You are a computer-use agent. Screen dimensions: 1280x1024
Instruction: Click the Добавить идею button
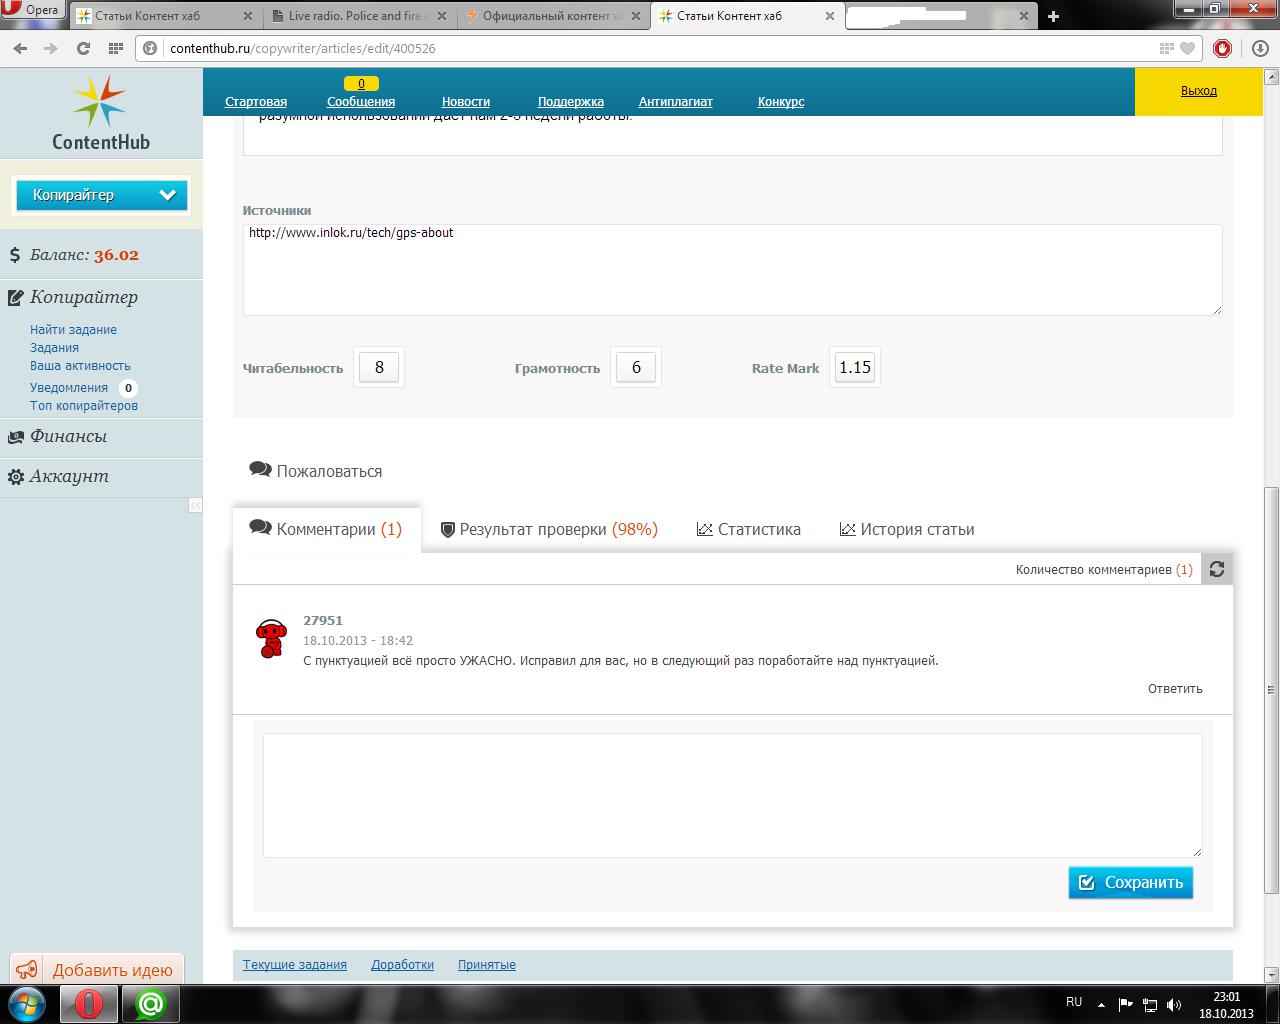click(97, 969)
